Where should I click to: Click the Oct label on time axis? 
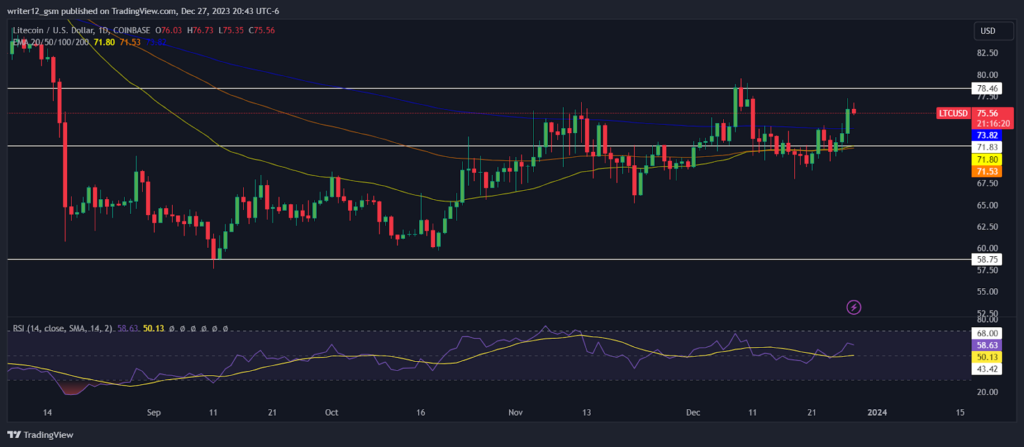coord(331,412)
